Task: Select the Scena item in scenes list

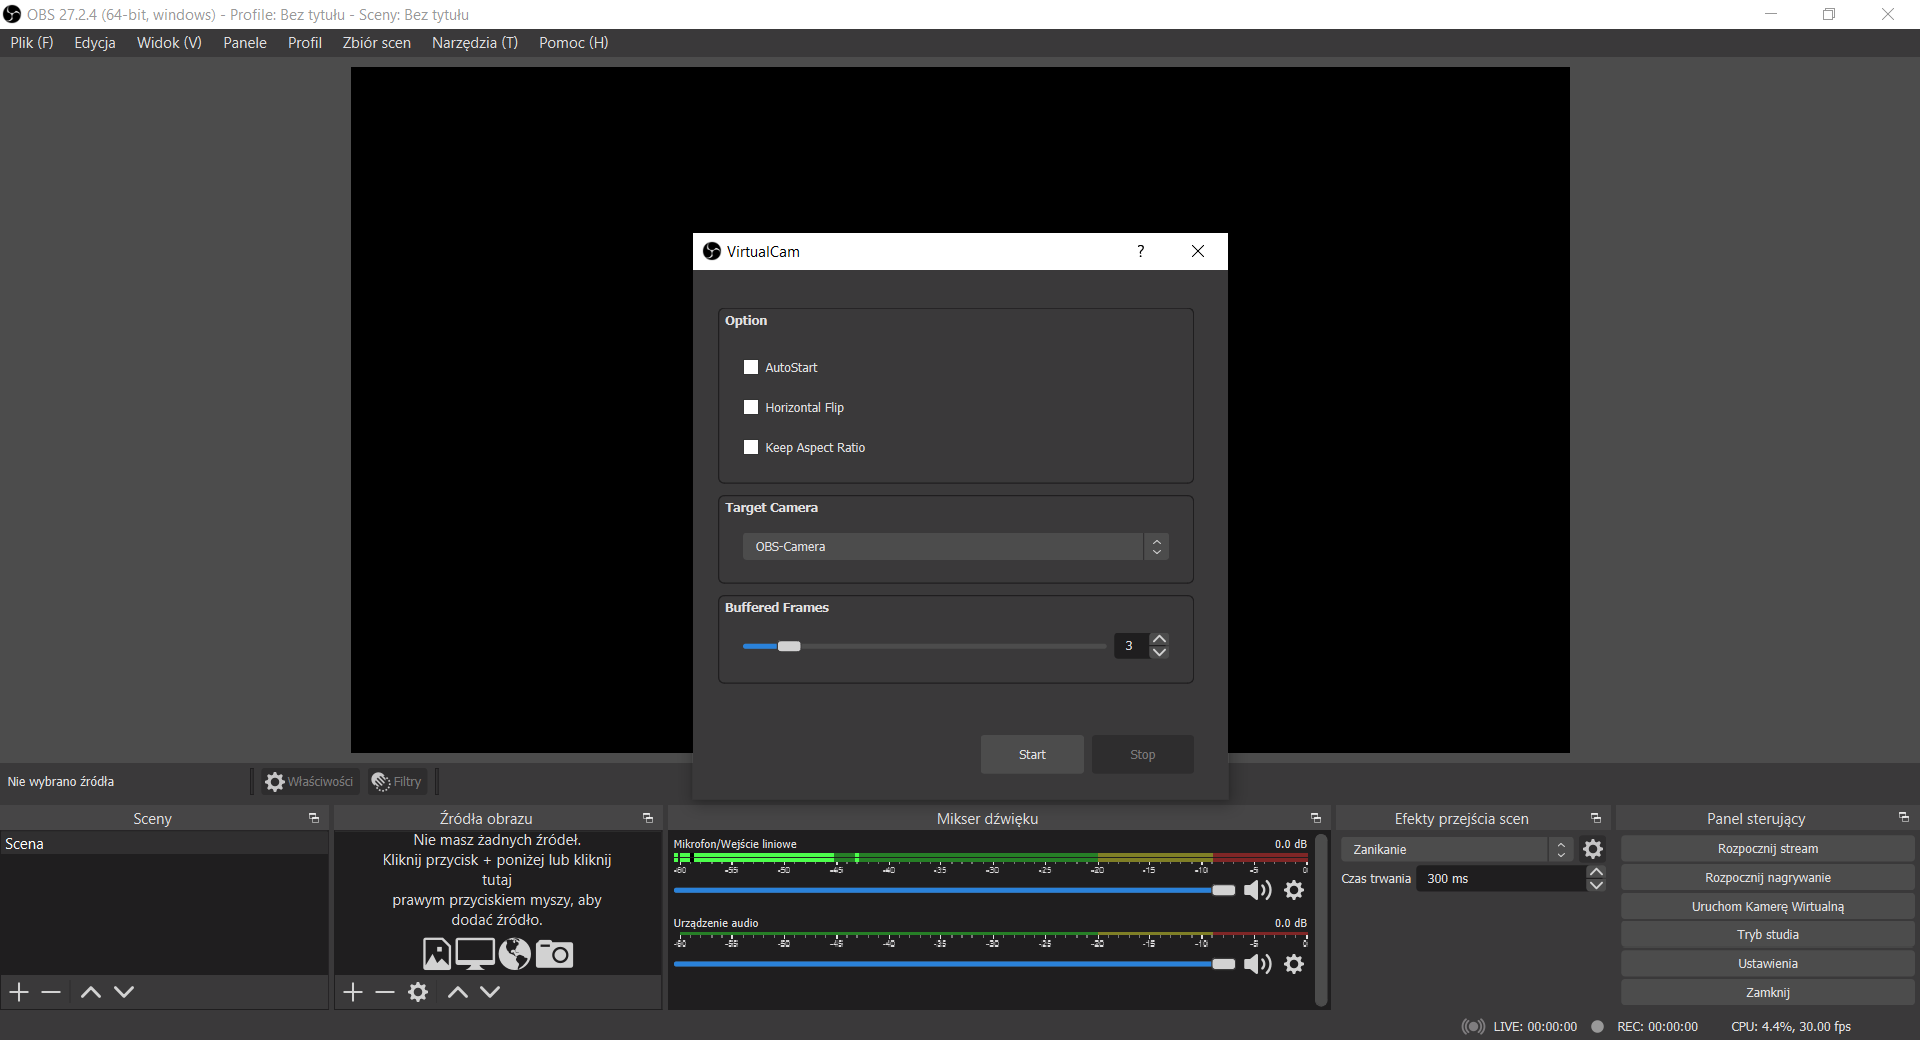Action: [x=164, y=844]
